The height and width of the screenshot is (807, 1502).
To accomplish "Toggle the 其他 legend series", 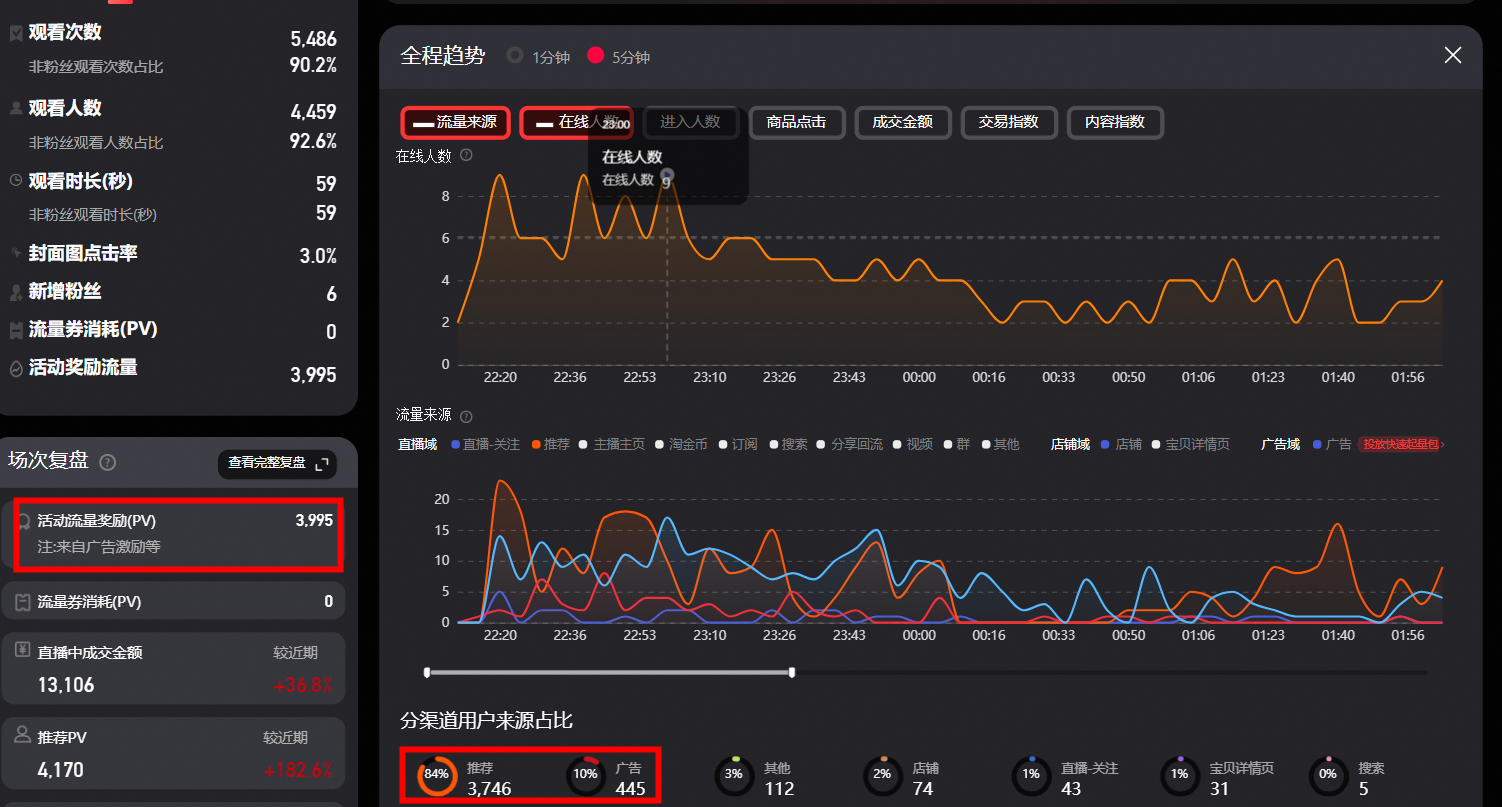I will tap(1001, 444).
